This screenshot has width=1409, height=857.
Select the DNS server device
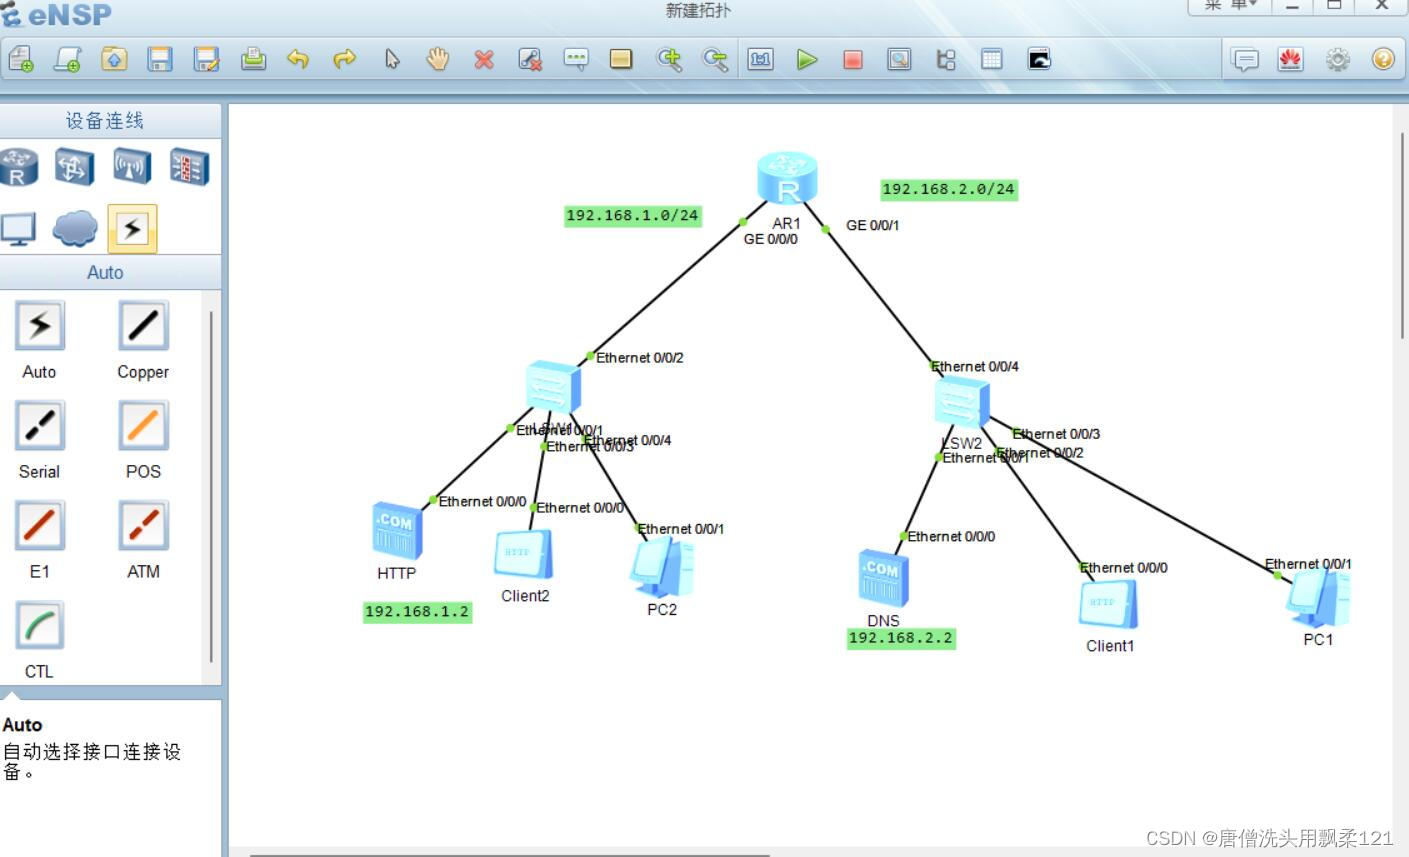[x=883, y=578]
